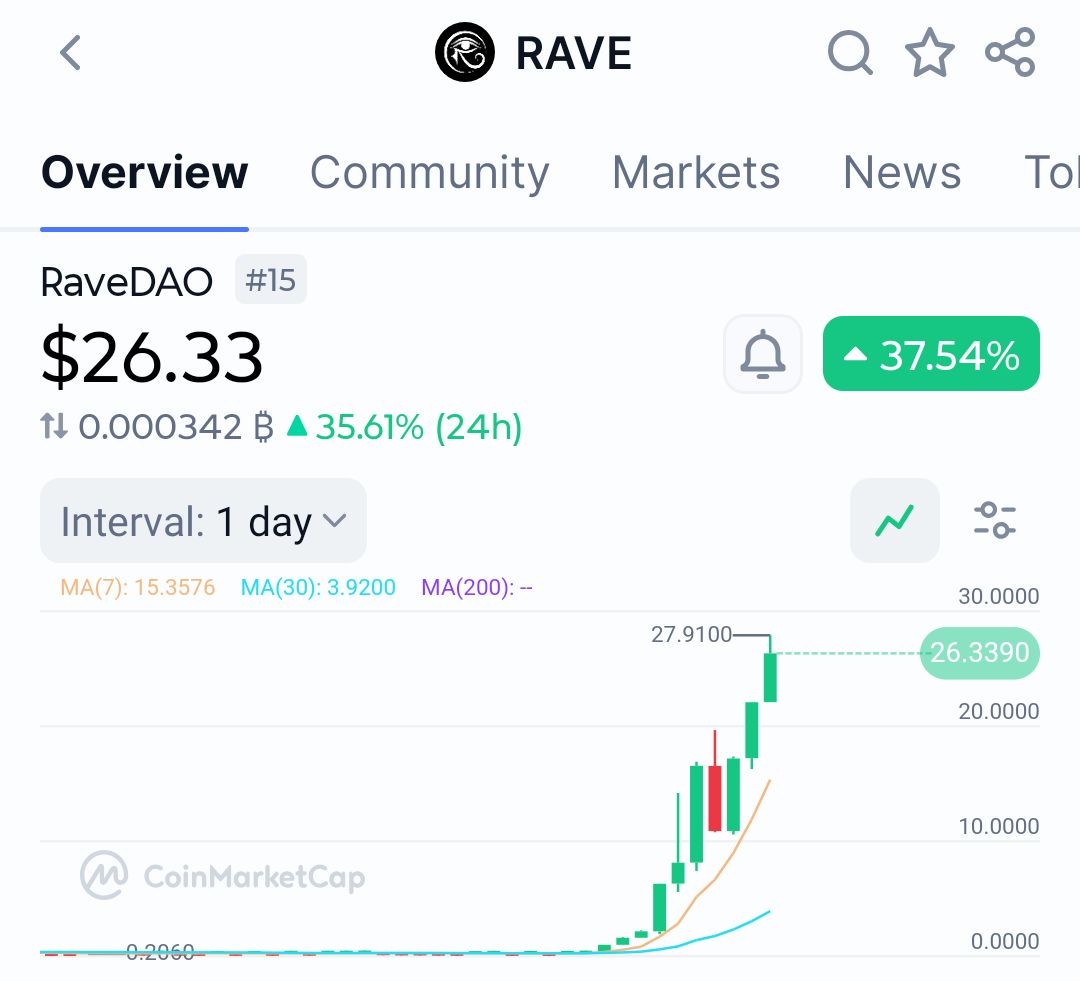Go back using the left arrow
This screenshot has height=981, width=1080.
pyautogui.click(x=70, y=53)
